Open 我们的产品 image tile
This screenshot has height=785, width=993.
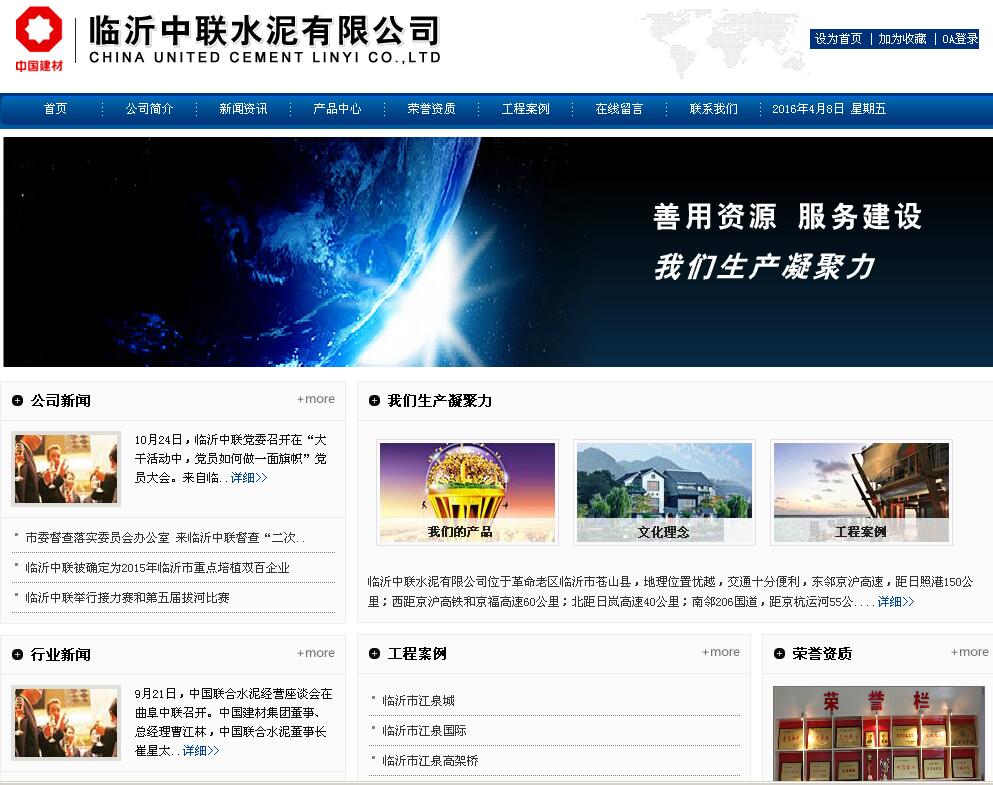point(467,492)
